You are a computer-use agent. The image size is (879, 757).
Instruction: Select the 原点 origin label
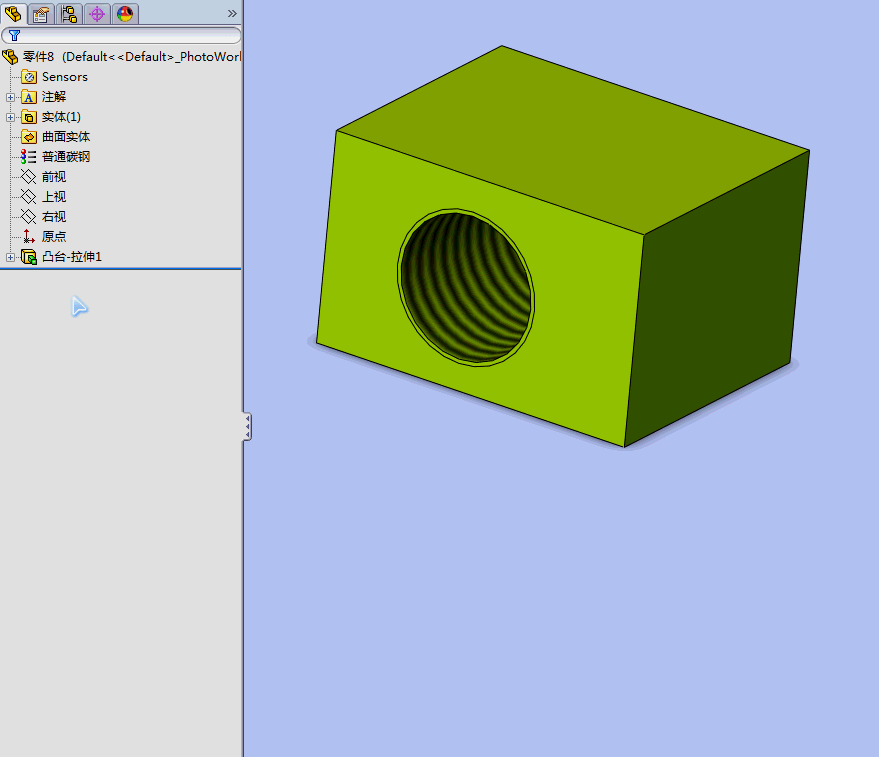[x=54, y=237]
